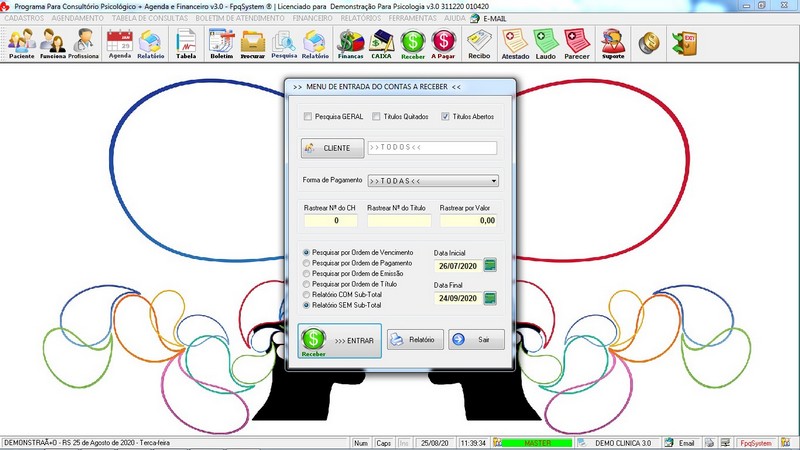Open the TABELA DE CONSULTAS menu
This screenshot has height=450, width=800.
point(149,18)
